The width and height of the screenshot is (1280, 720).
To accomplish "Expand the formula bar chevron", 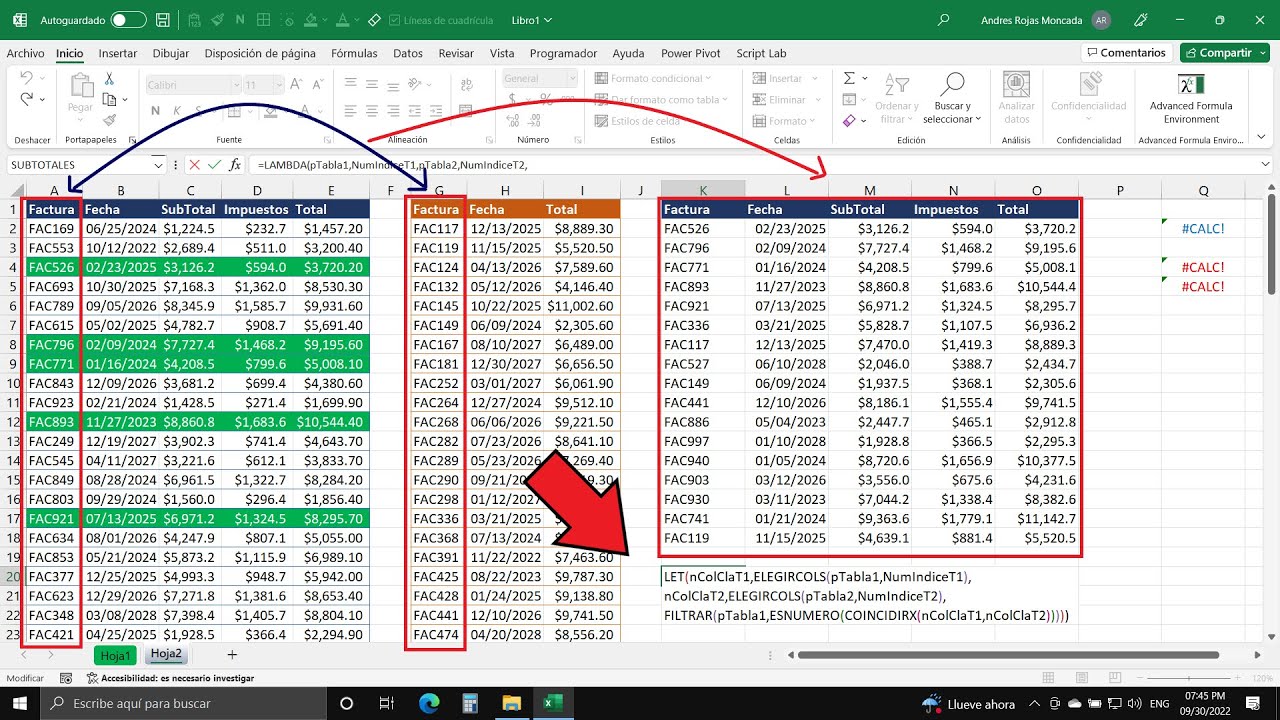I will click(1267, 165).
